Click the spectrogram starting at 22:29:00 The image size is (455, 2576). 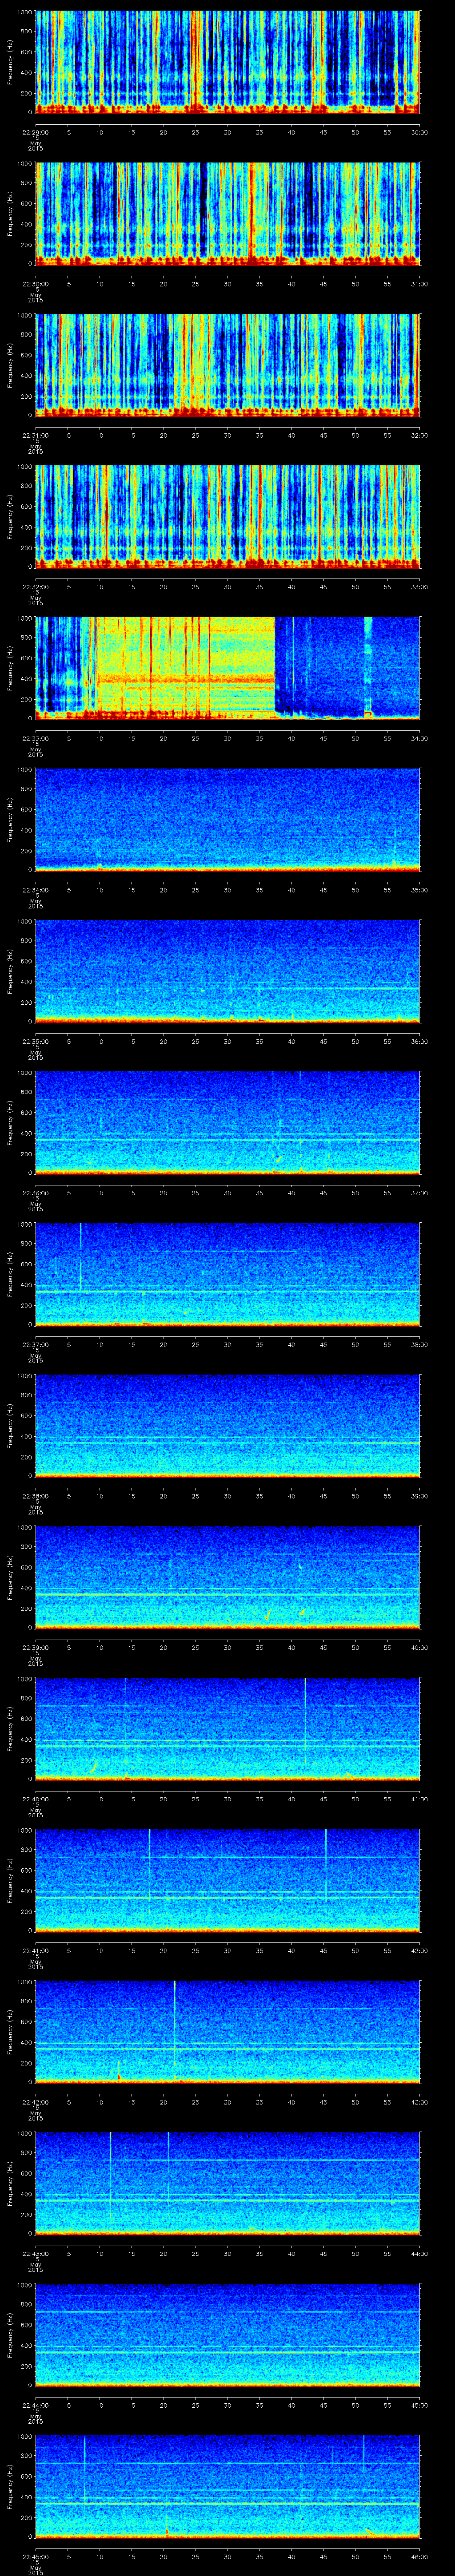coord(227,62)
